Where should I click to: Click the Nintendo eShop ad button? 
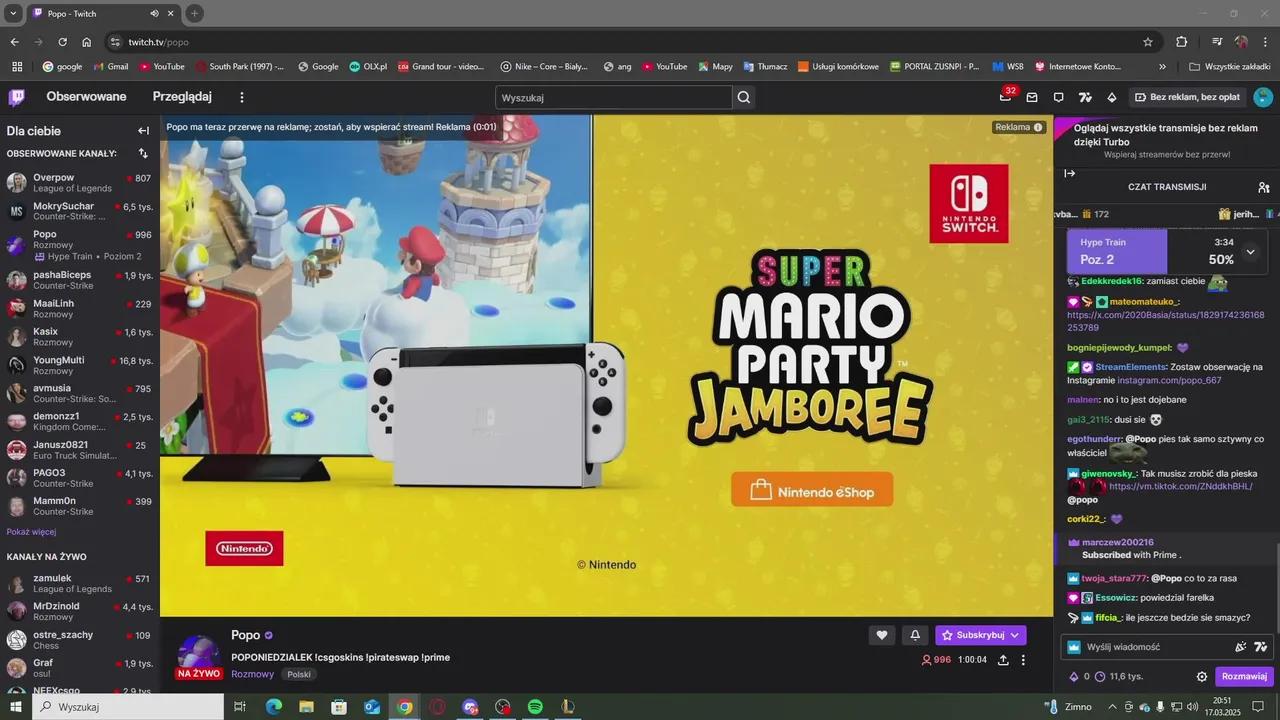(x=812, y=490)
